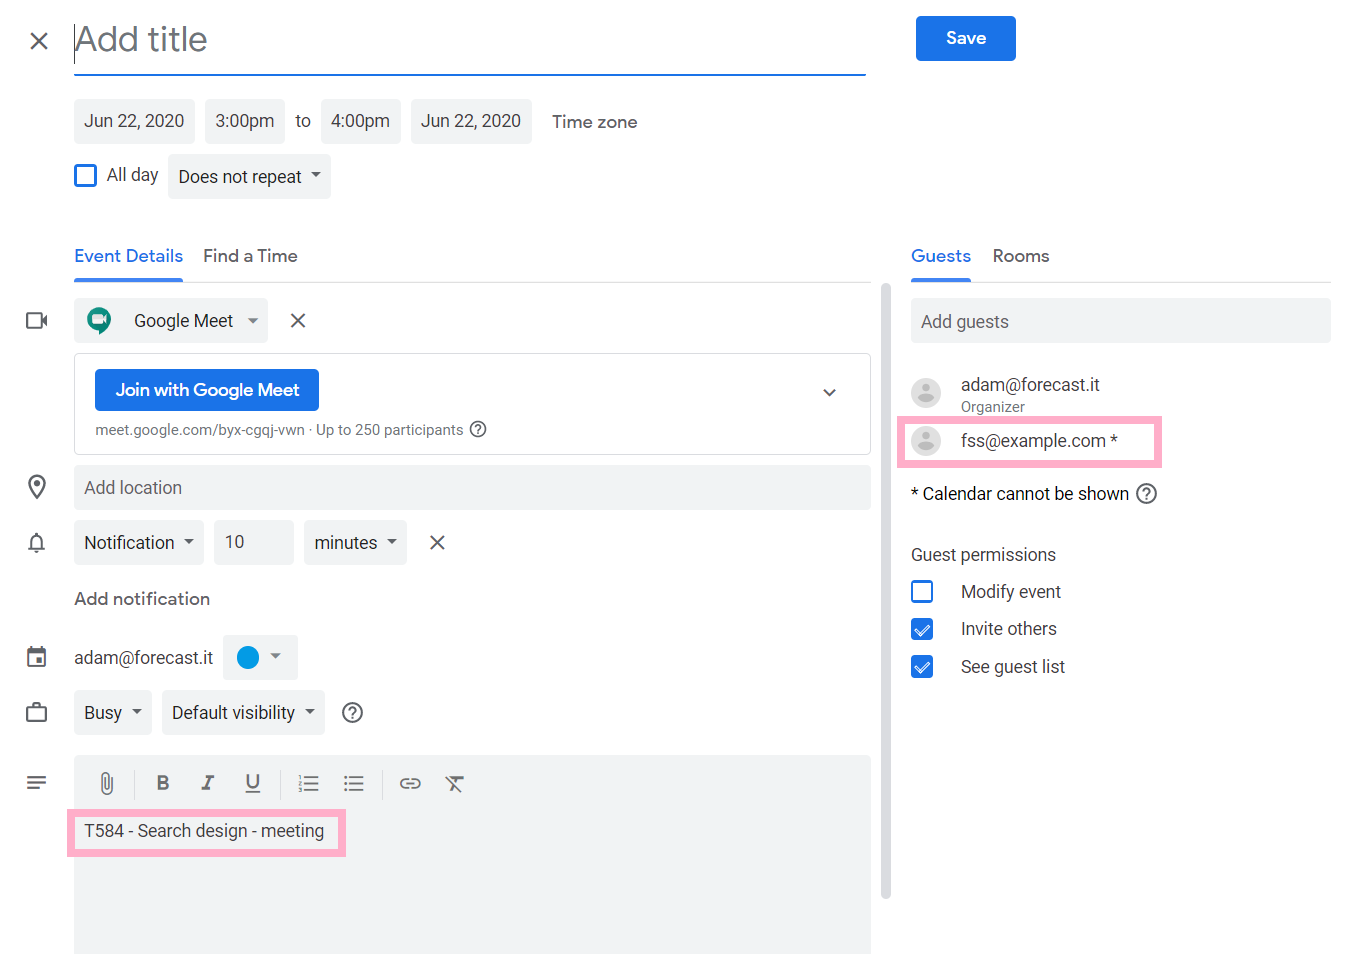This screenshot has width=1347, height=954.
Task: Select the Guests tab
Action: click(941, 256)
